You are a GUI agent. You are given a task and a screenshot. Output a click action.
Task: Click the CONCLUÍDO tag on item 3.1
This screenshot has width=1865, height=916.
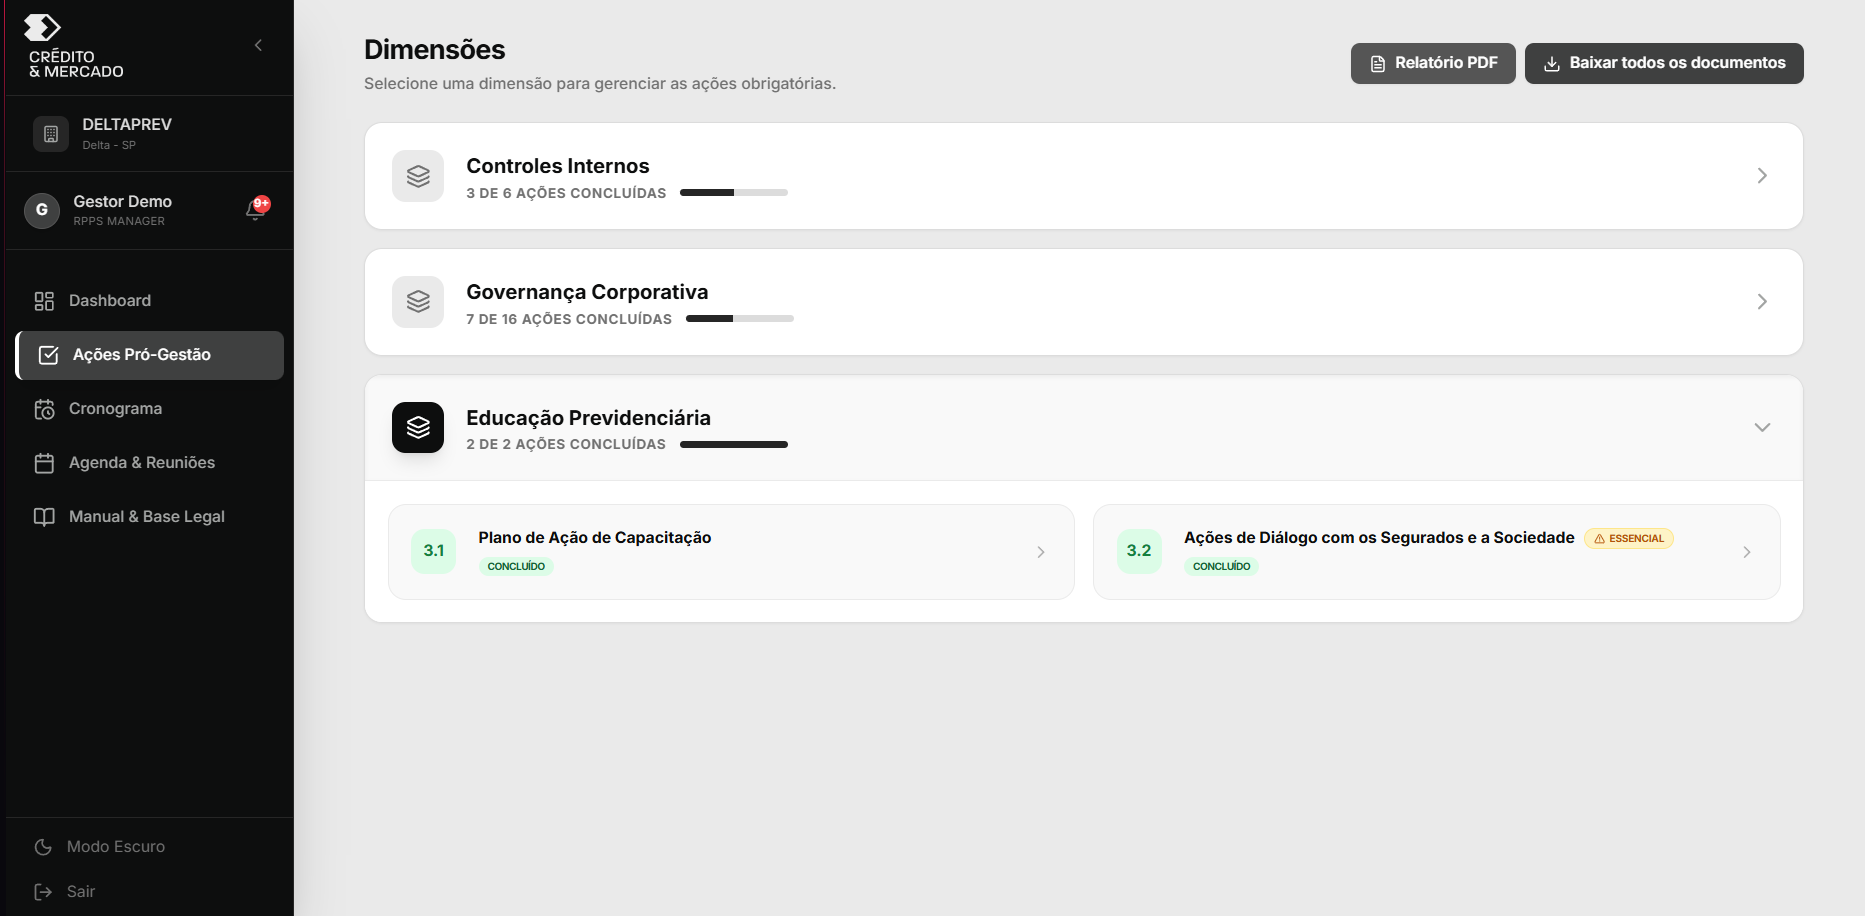[x=516, y=566]
